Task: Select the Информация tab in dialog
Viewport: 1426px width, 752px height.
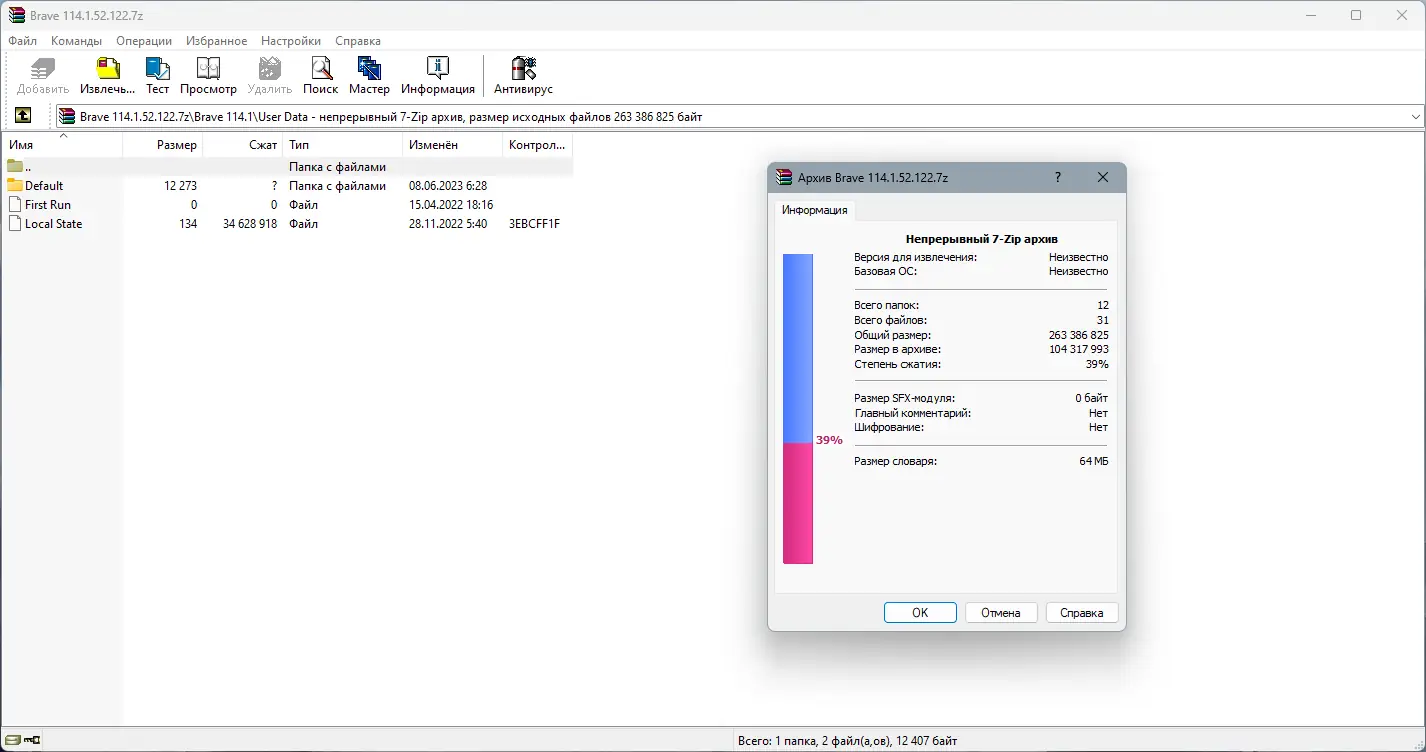Action: 814,210
